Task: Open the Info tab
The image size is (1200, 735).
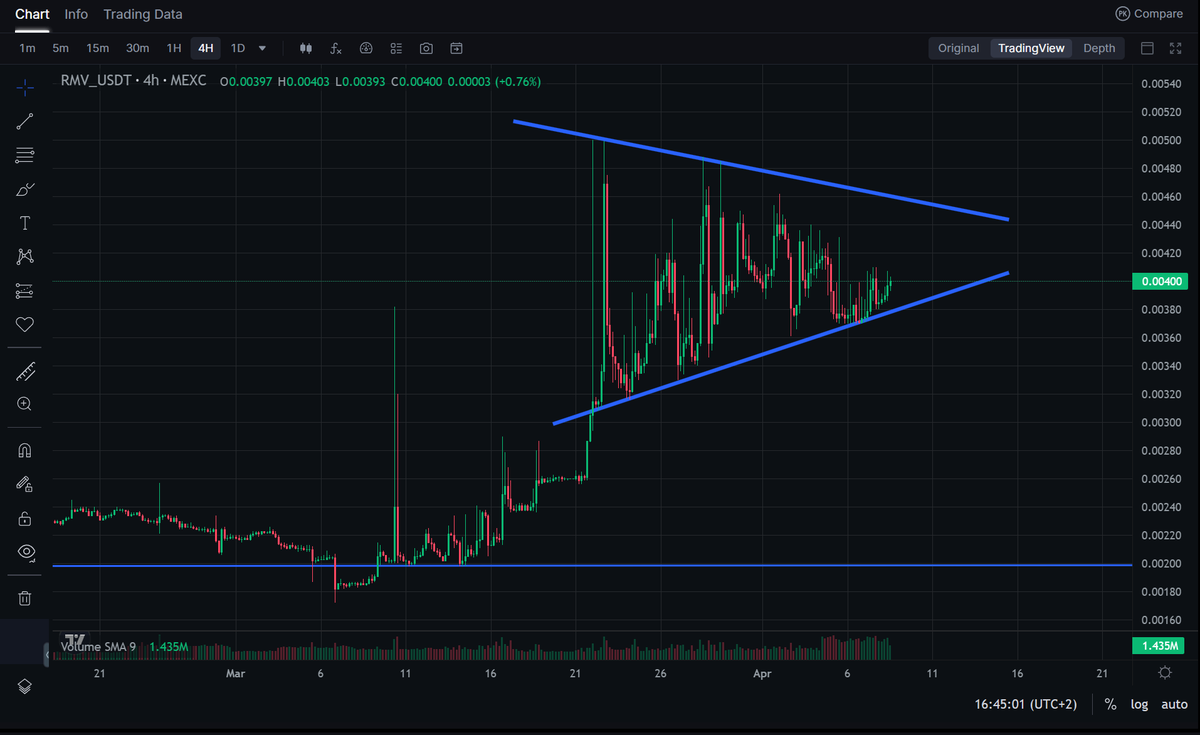Action: coord(75,14)
